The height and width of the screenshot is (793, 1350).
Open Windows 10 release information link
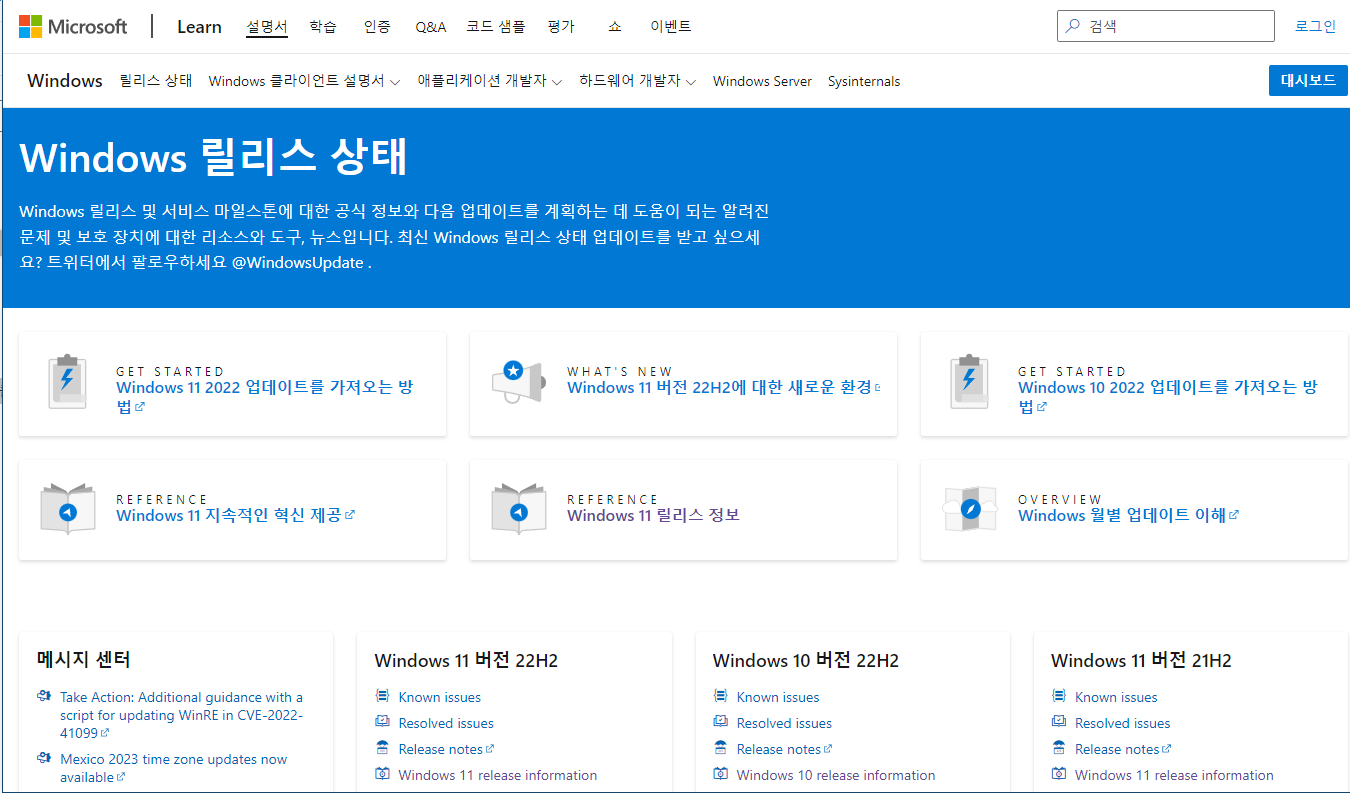coord(836,775)
